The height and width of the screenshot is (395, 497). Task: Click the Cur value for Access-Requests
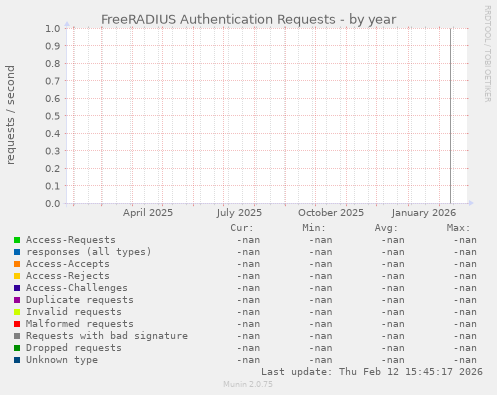click(x=248, y=240)
